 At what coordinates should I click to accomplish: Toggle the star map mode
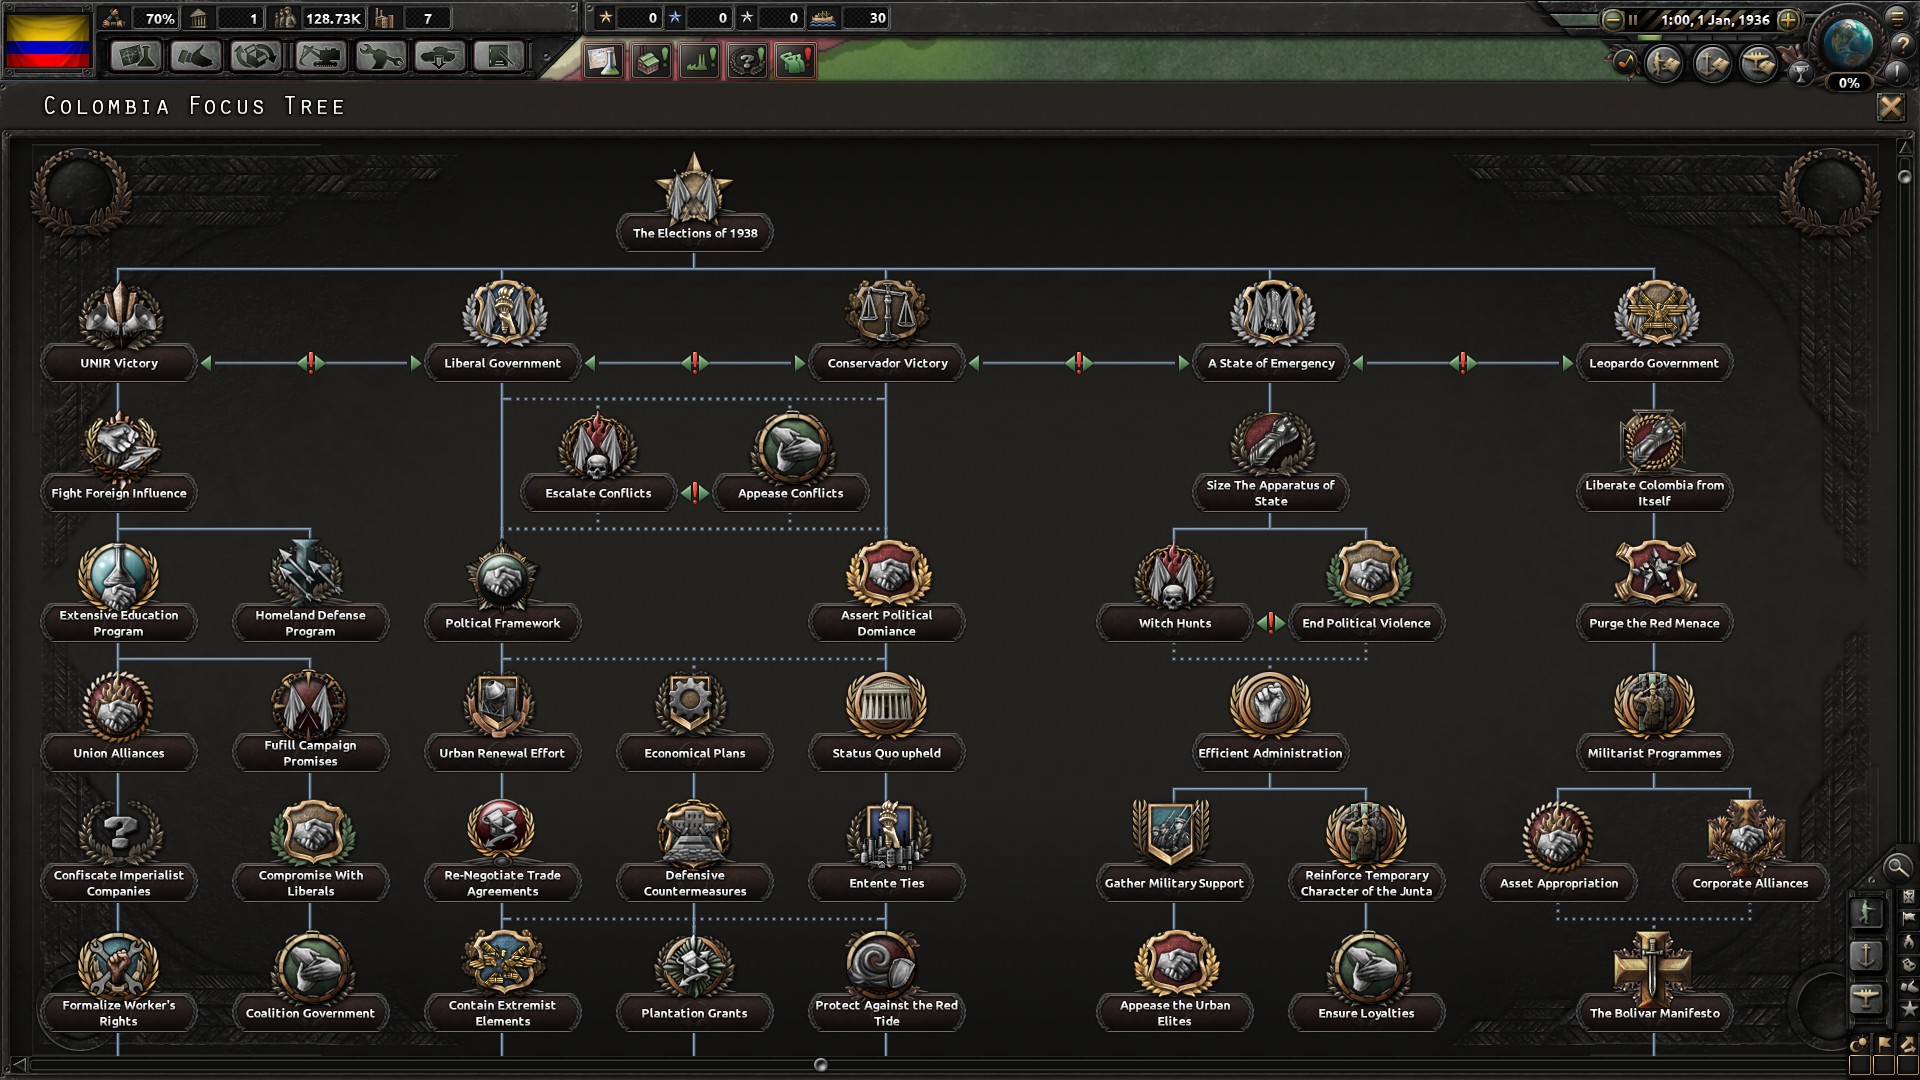(x=1908, y=1010)
